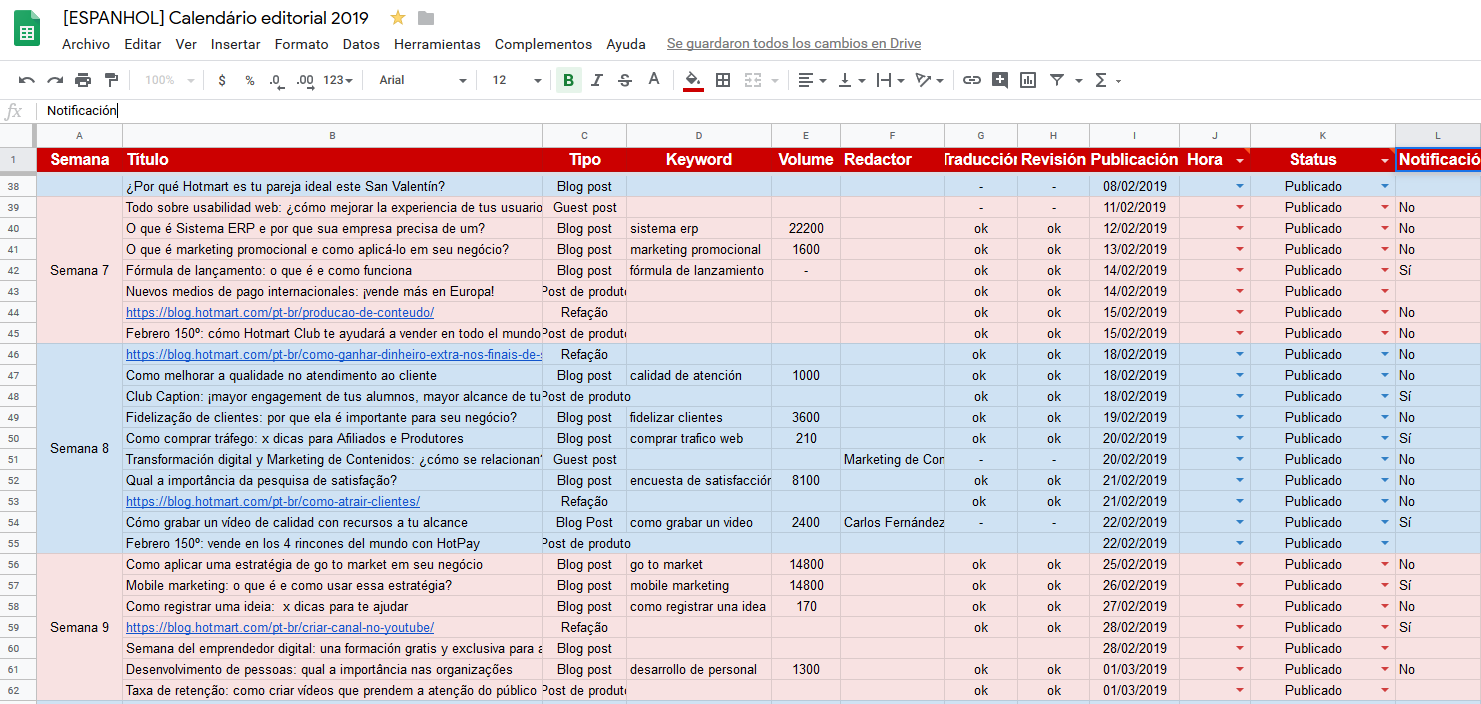Open filter views dropdown arrow
The width and height of the screenshot is (1481, 704).
click(1079, 80)
